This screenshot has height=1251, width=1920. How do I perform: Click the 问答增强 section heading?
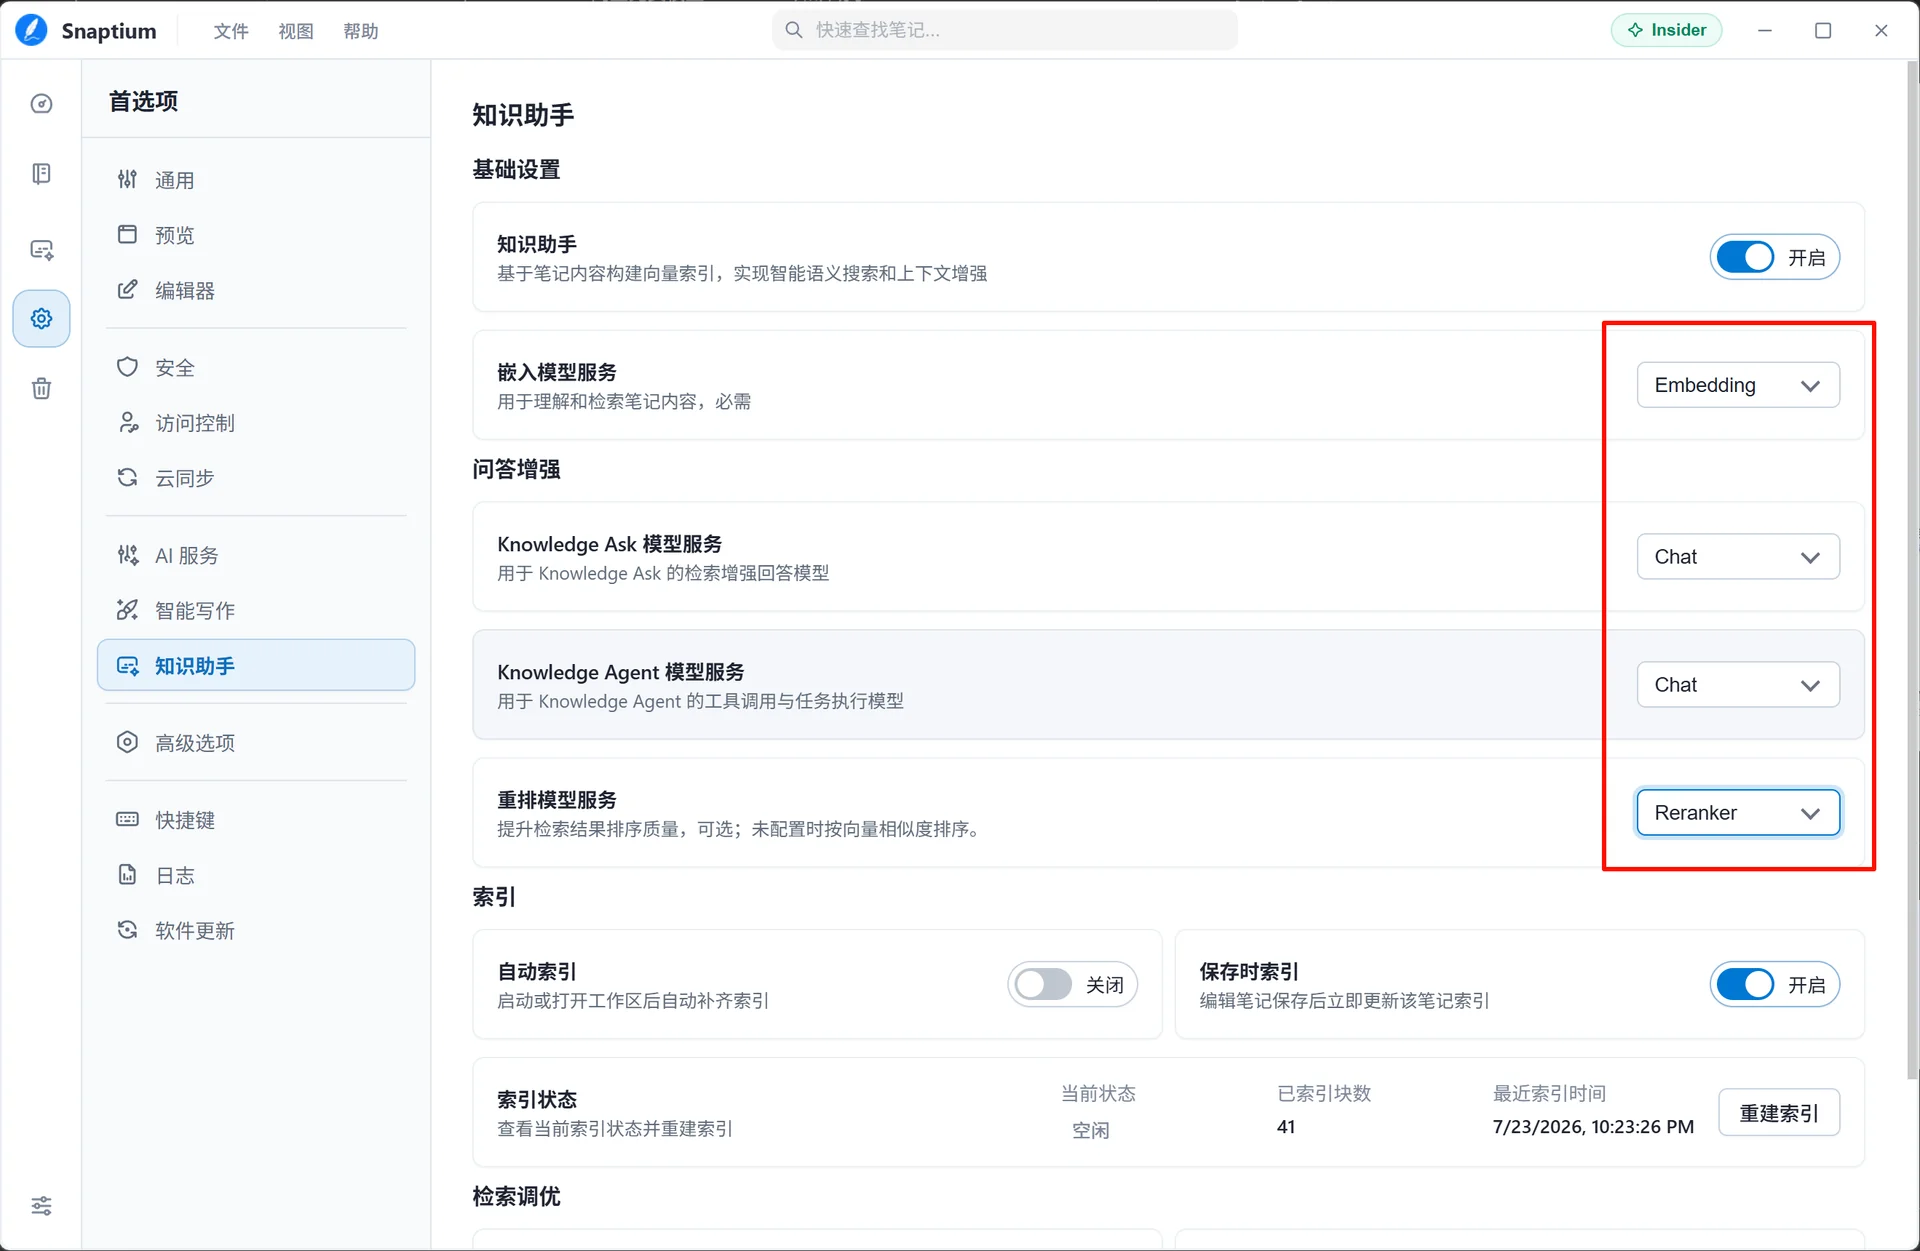tap(516, 469)
